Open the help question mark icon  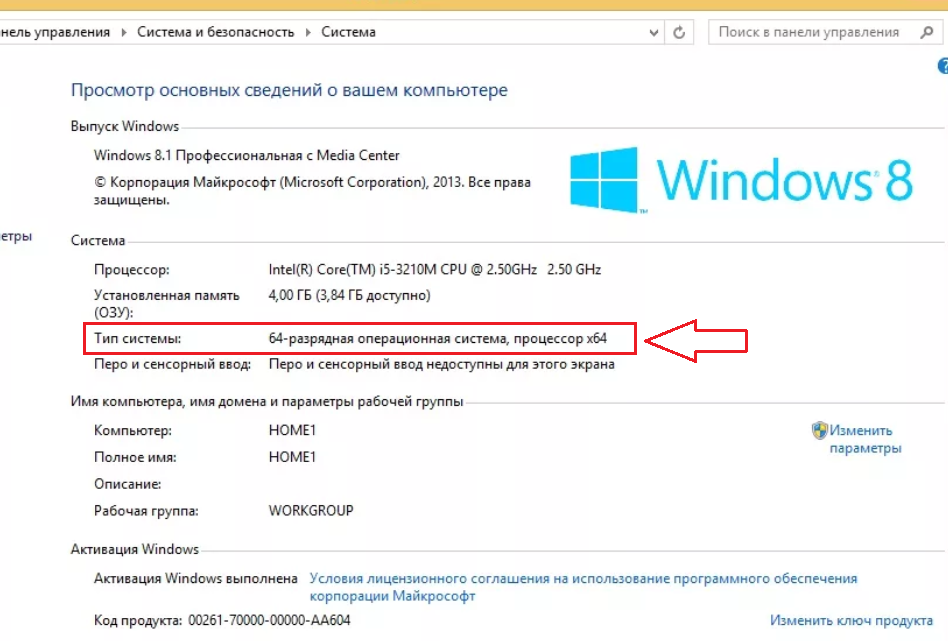pos(943,66)
